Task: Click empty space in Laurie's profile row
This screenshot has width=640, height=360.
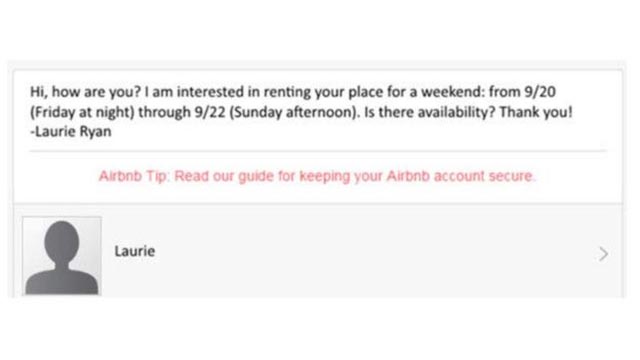Action: tap(367, 253)
